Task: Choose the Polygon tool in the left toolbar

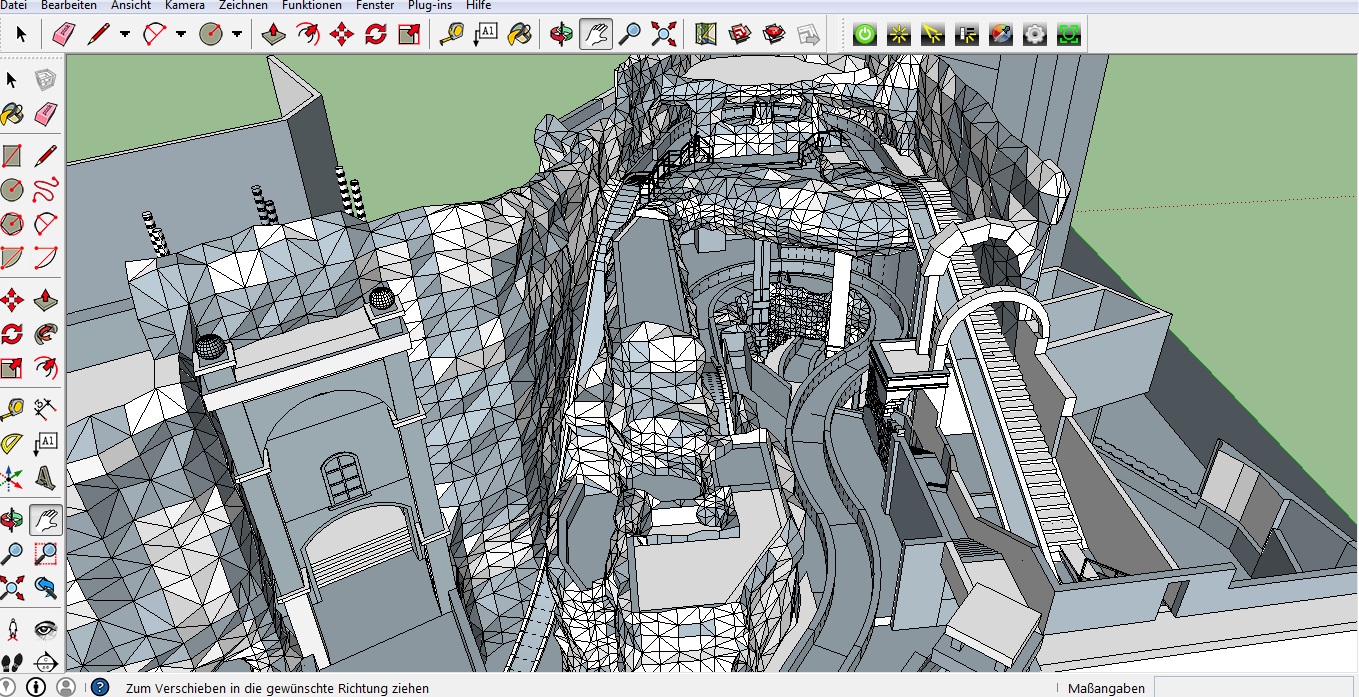Action: (x=12, y=222)
